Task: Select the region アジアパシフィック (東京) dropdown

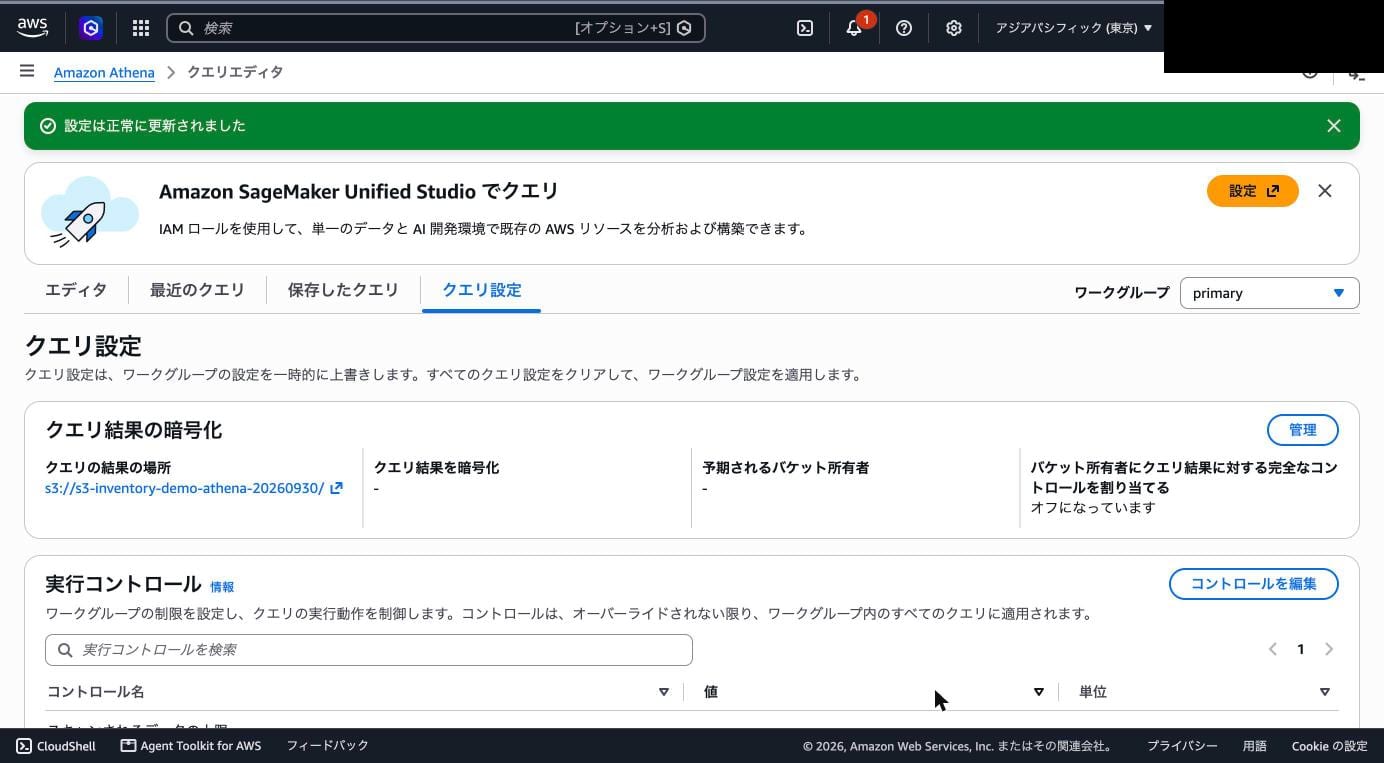Action: click(x=1073, y=28)
